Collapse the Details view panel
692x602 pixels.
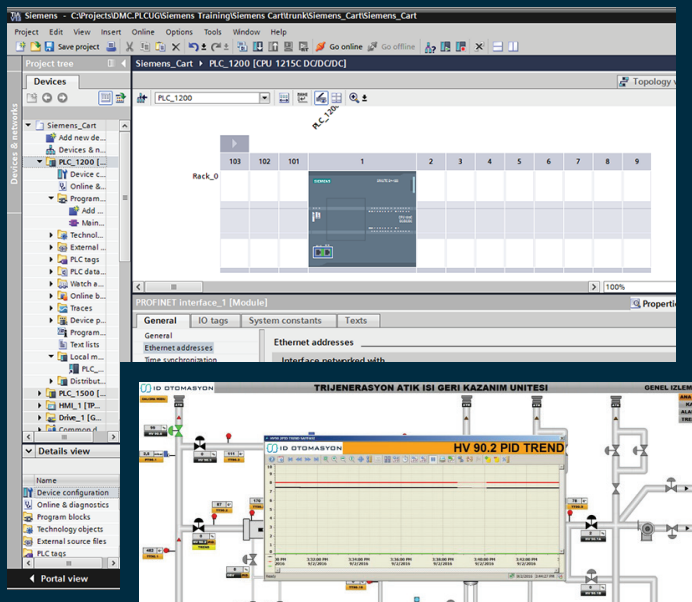pos(29,451)
